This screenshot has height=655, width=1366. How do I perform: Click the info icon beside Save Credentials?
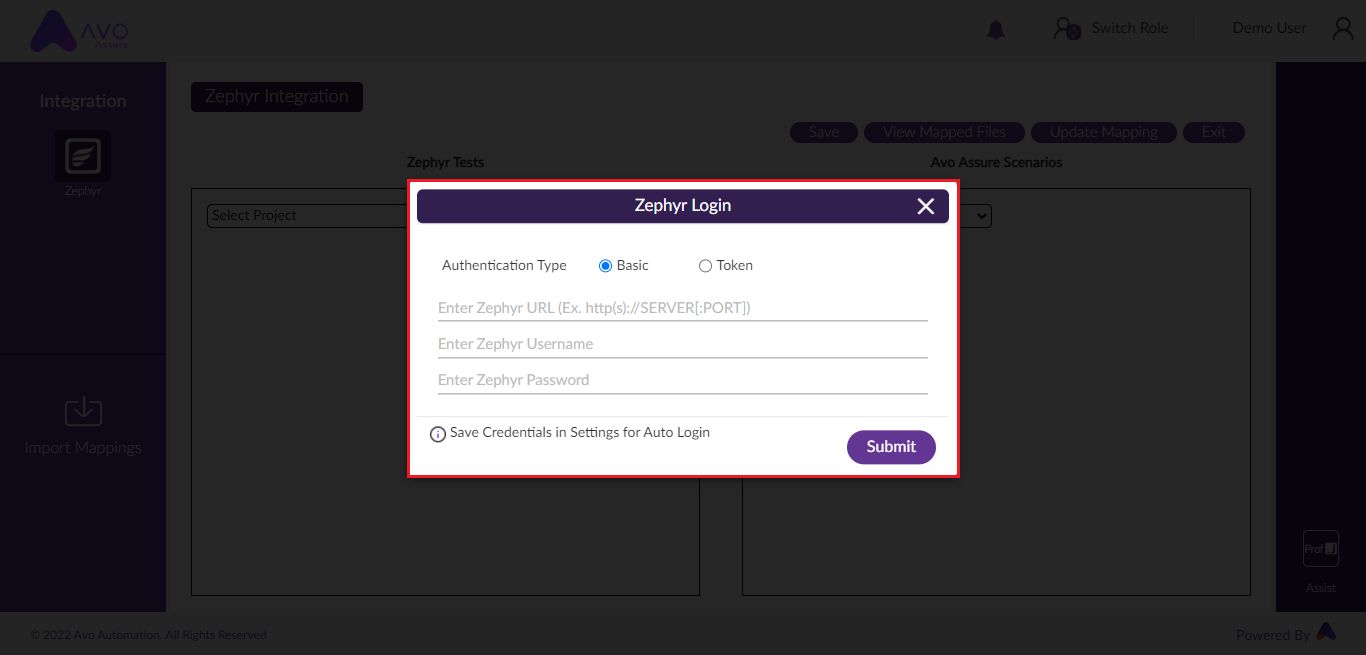pyautogui.click(x=438, y=434)
